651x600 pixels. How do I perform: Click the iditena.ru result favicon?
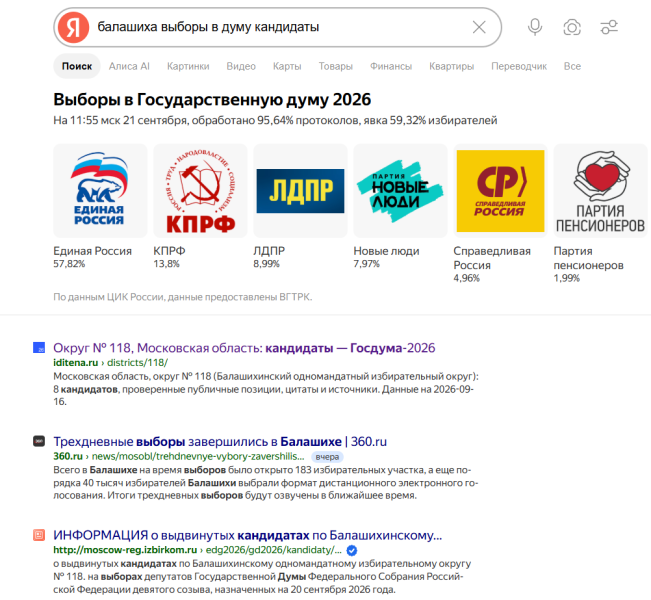(39, 348)
